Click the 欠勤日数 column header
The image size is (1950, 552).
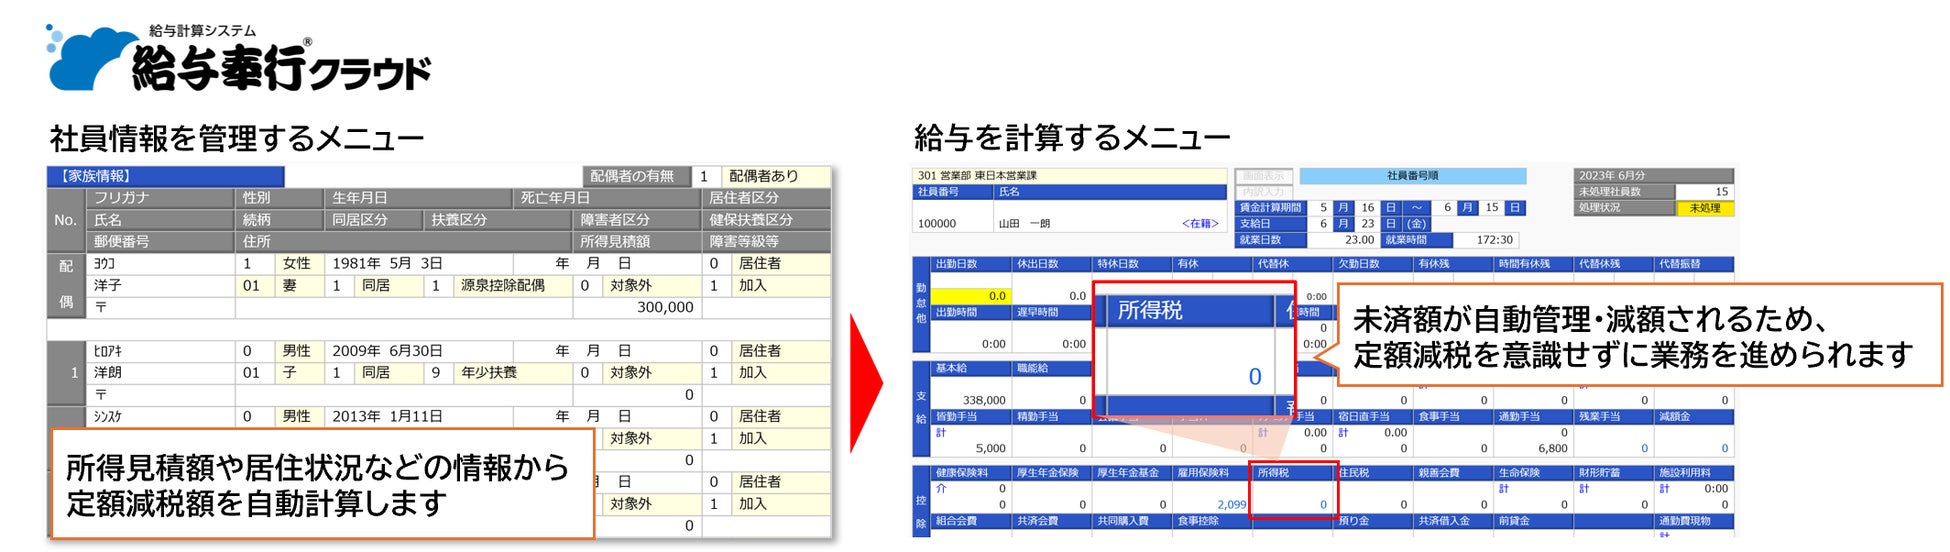(x=1372, y=264)
